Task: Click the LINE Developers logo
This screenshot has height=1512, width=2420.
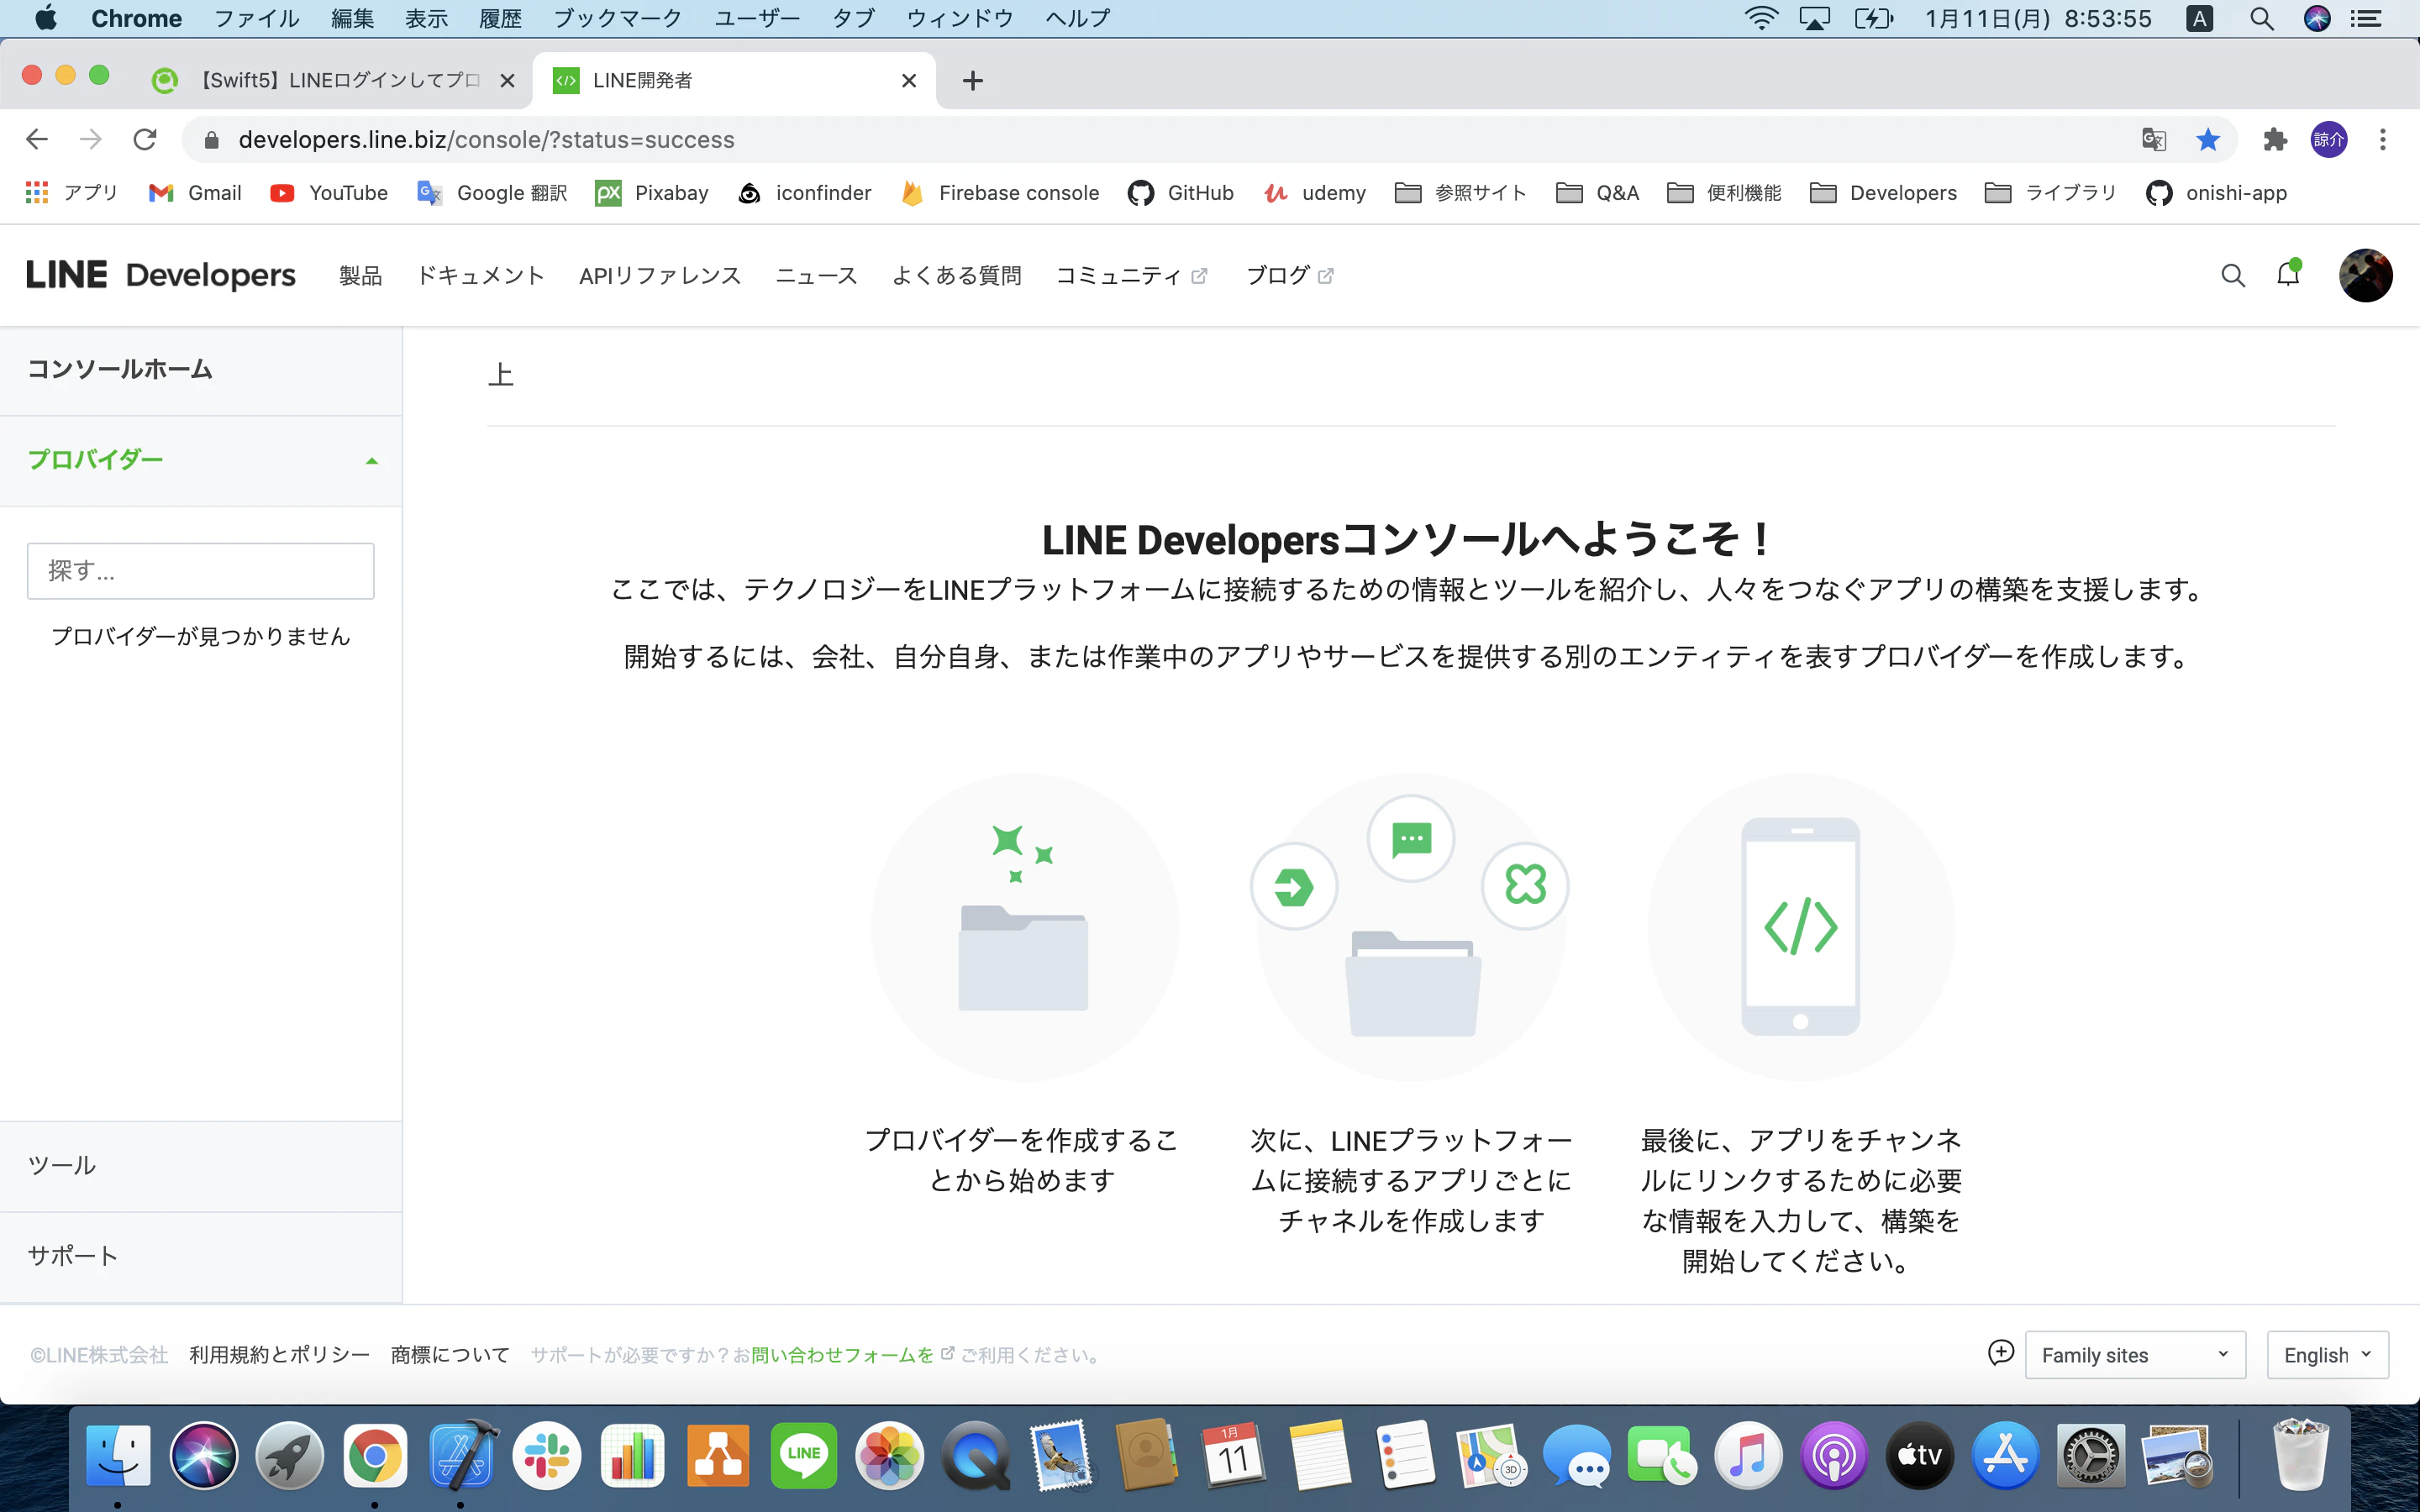Action: [161, 275]
